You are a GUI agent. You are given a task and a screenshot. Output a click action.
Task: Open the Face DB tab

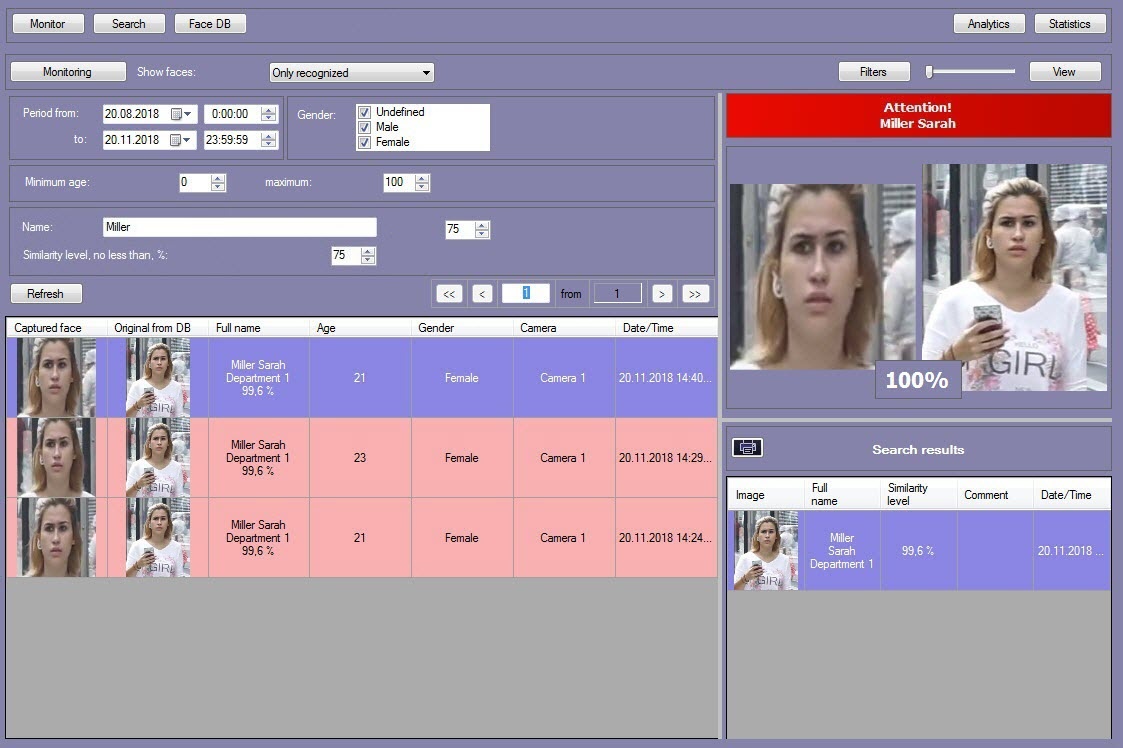pyautogui.click(x=210, y=24)
